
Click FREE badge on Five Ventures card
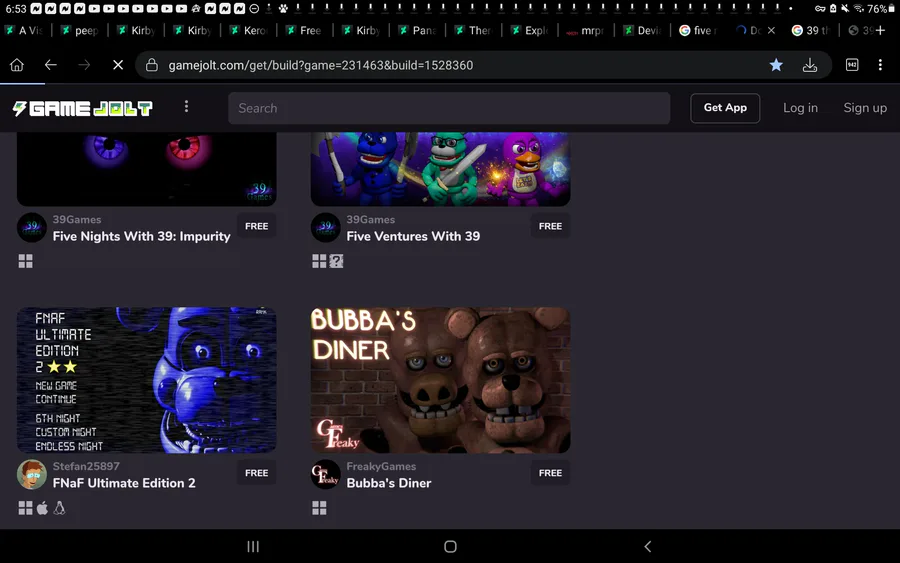[x=550, y=226]
